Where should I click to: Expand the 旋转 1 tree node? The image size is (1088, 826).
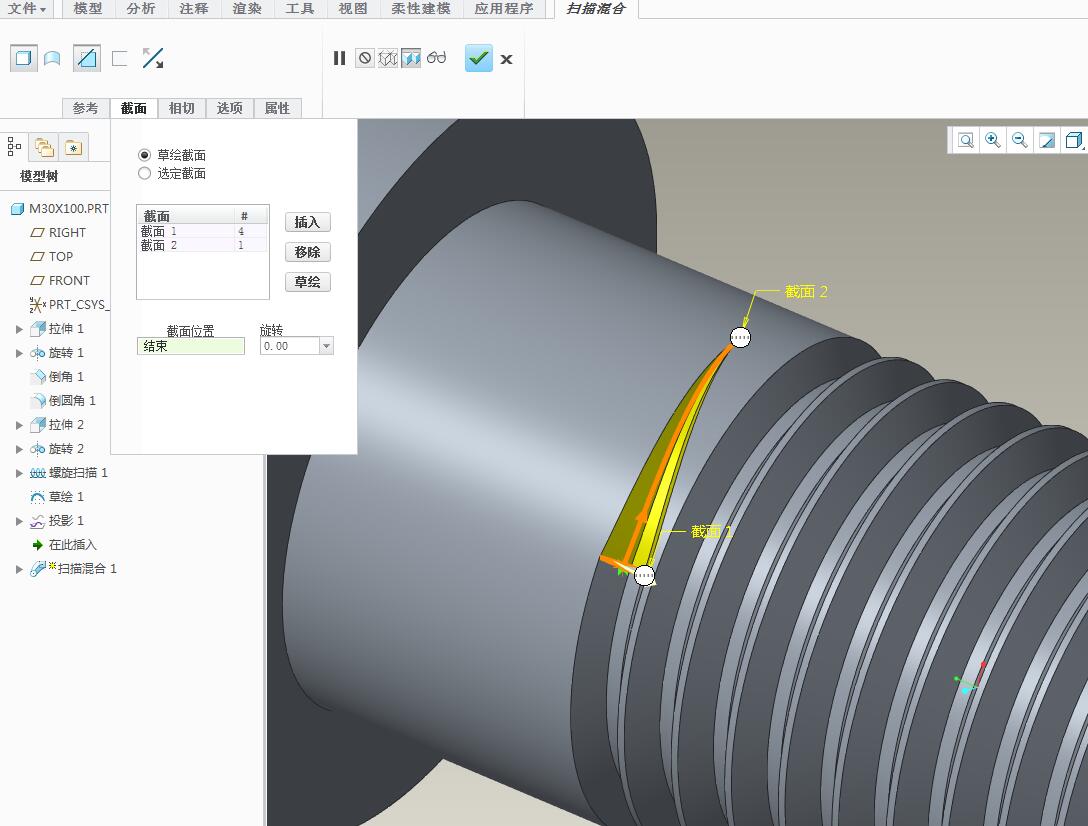click(x=19, y=353)
